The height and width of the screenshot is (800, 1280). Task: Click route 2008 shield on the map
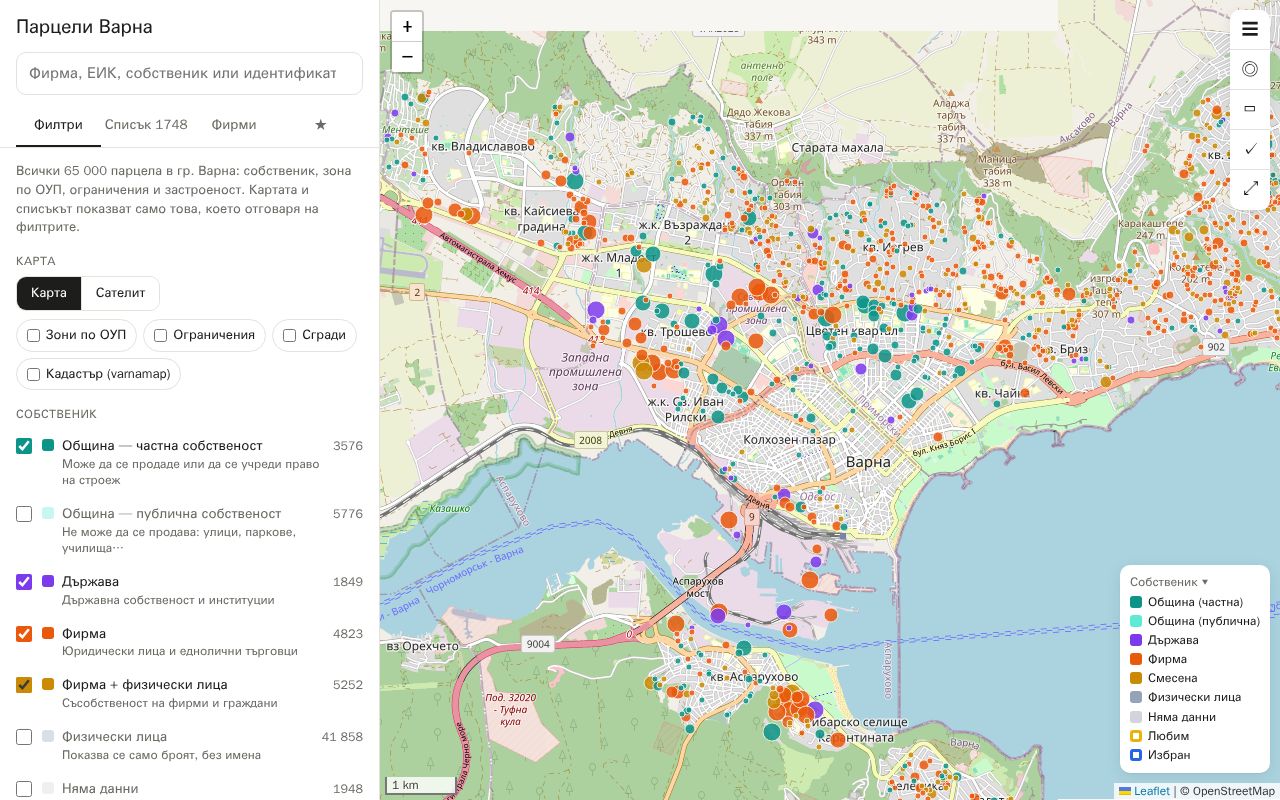pyautogui.click(x=590, y=440)
